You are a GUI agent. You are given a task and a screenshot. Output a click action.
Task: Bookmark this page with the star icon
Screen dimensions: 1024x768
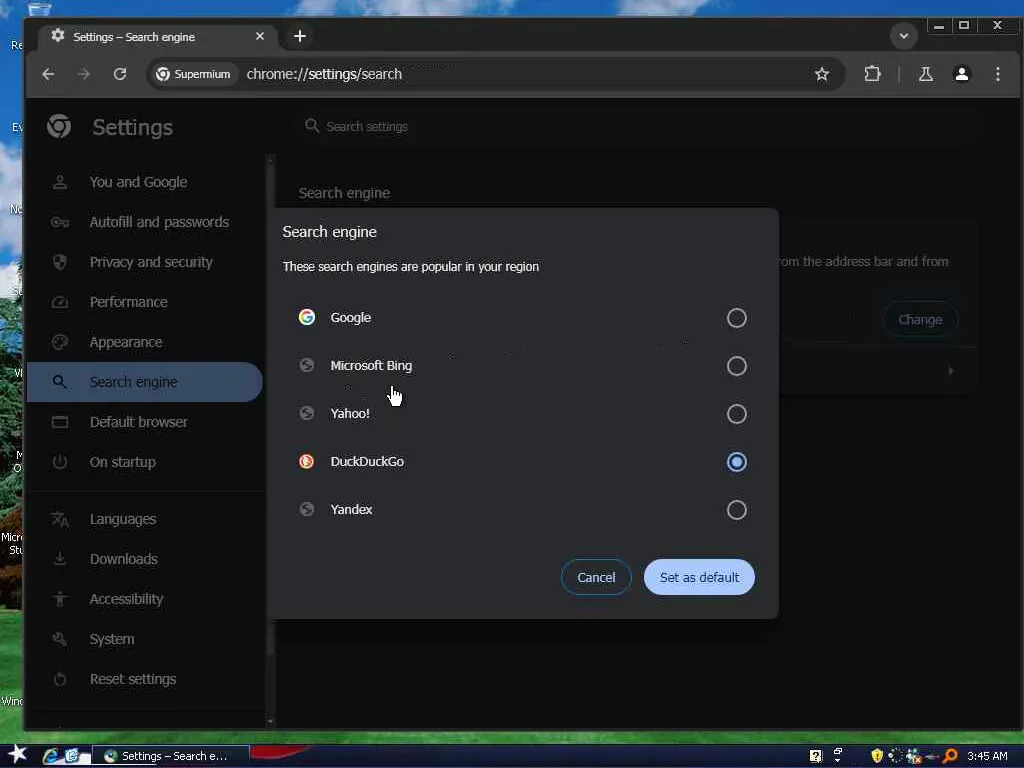822,74
